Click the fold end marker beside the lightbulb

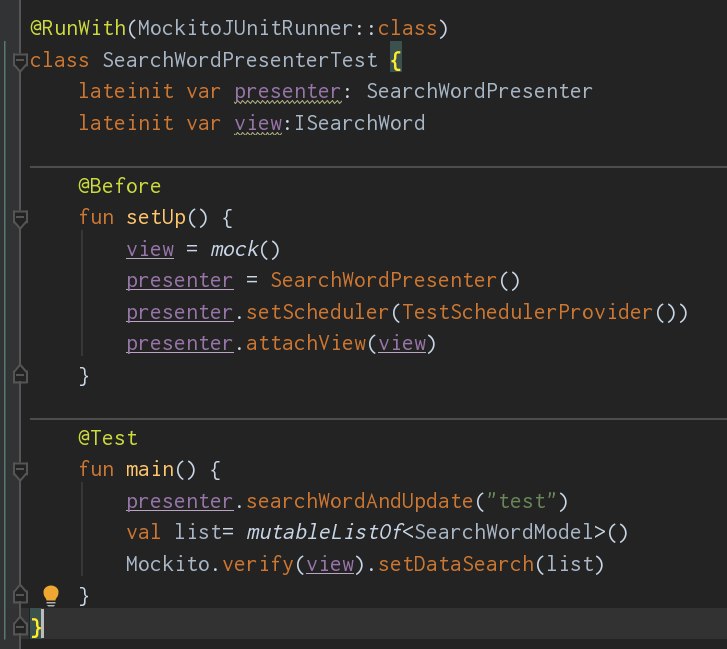[x=20, y=595]
